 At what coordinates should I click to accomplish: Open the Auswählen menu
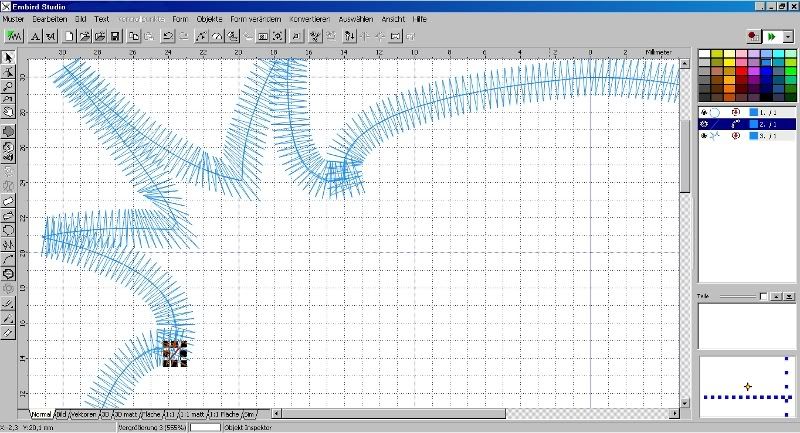tap(356, 19)
